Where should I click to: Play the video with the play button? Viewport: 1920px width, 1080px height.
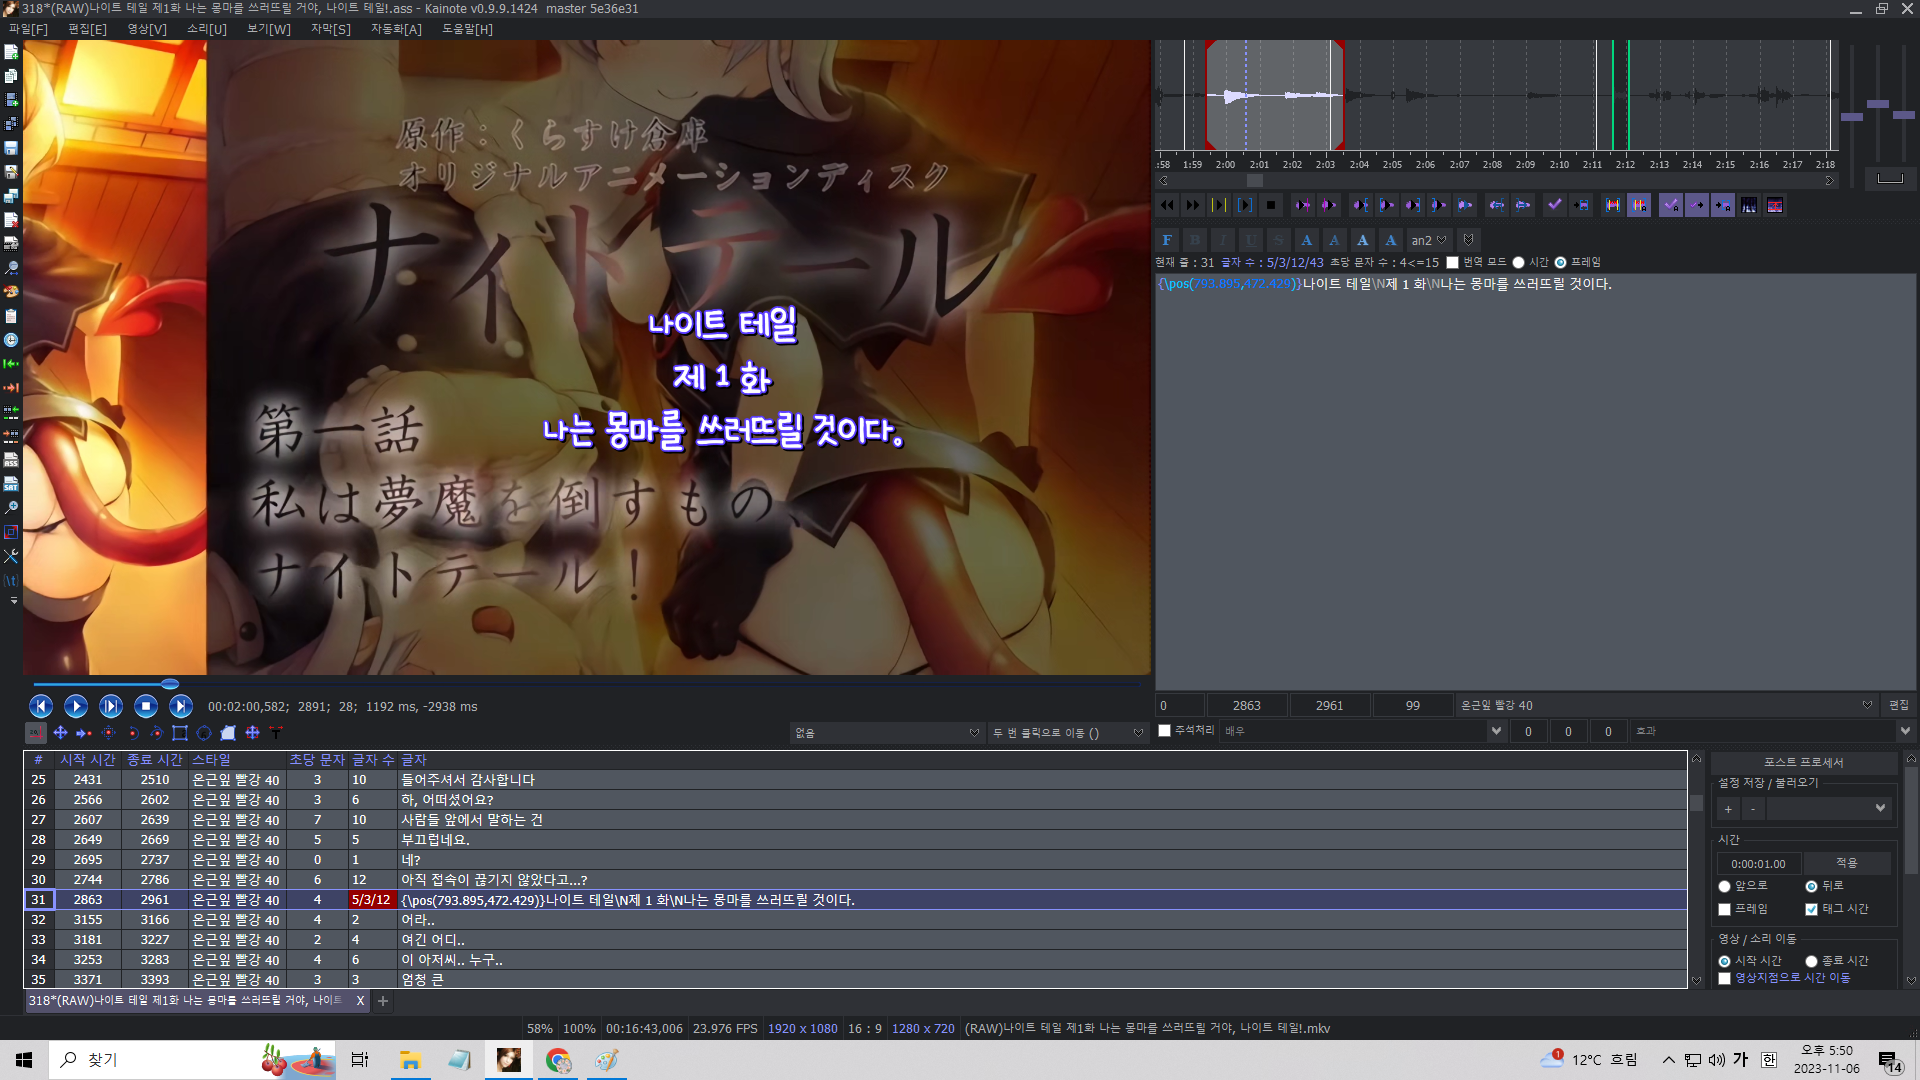point(76,706)
